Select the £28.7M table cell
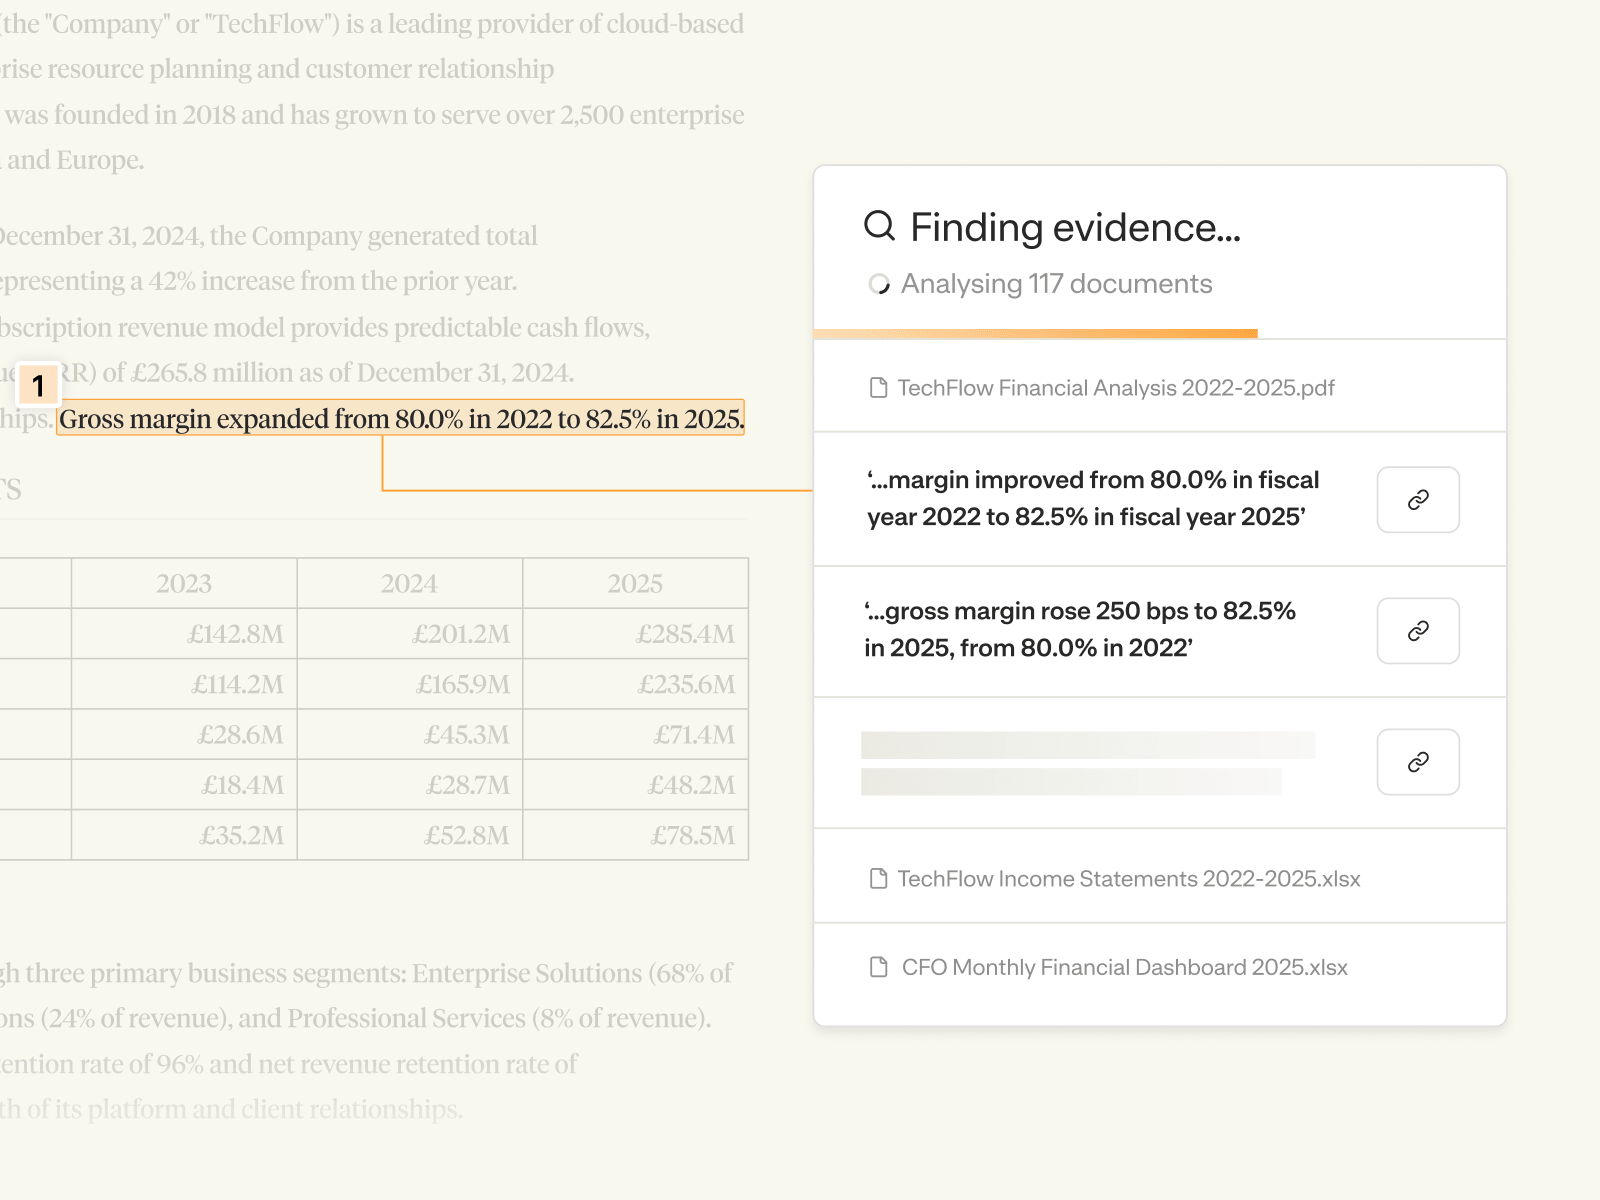Screen dimensions: 1600x1200 (x=410, y=784)
